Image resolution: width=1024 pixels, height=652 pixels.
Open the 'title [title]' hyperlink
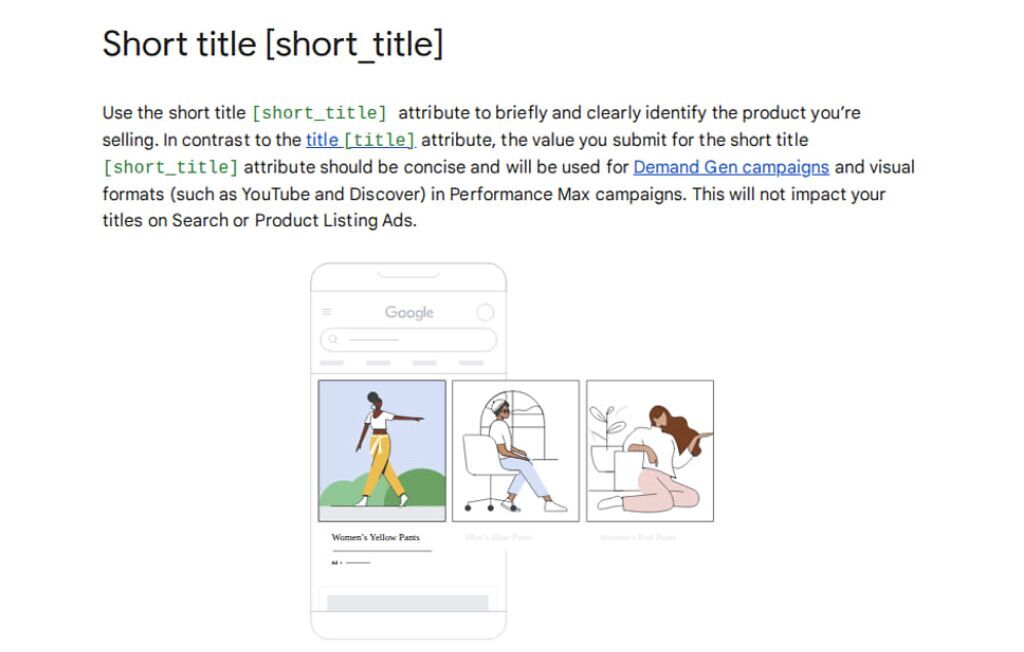[x=360, y=140]
